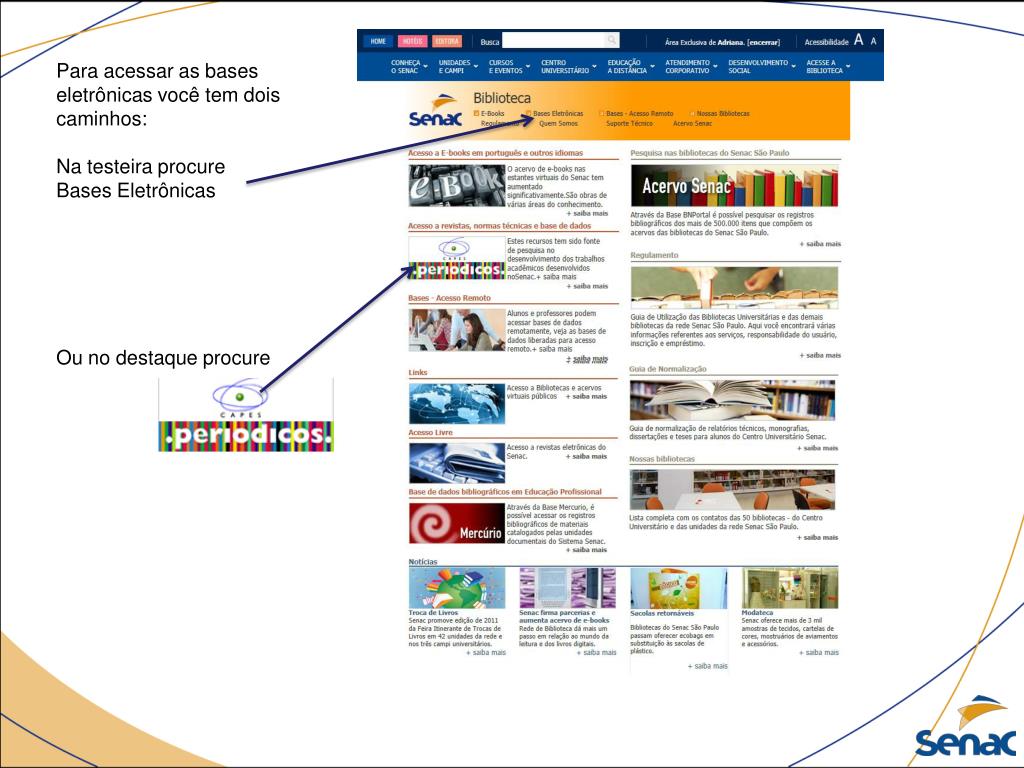Click the Regulamento card catalog photo
The image size is (1024, 768).
tap(734, 287)
